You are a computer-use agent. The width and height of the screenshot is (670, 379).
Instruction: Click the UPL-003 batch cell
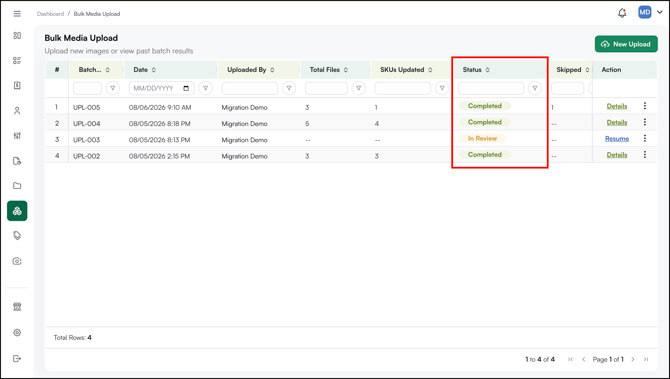[x=87, y=140]
